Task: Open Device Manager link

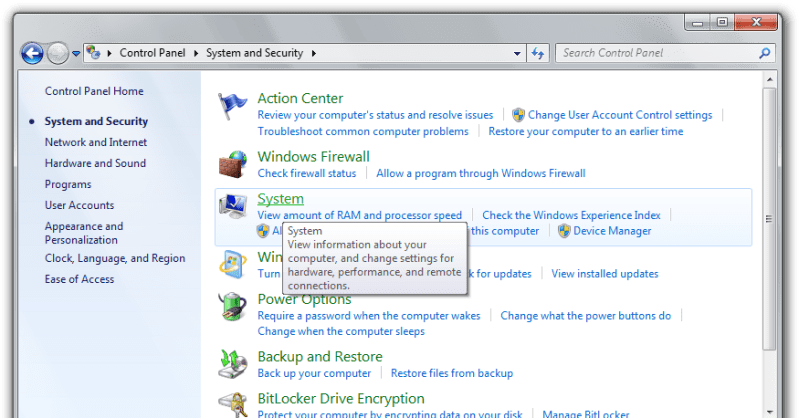Action: click(612, 231)
